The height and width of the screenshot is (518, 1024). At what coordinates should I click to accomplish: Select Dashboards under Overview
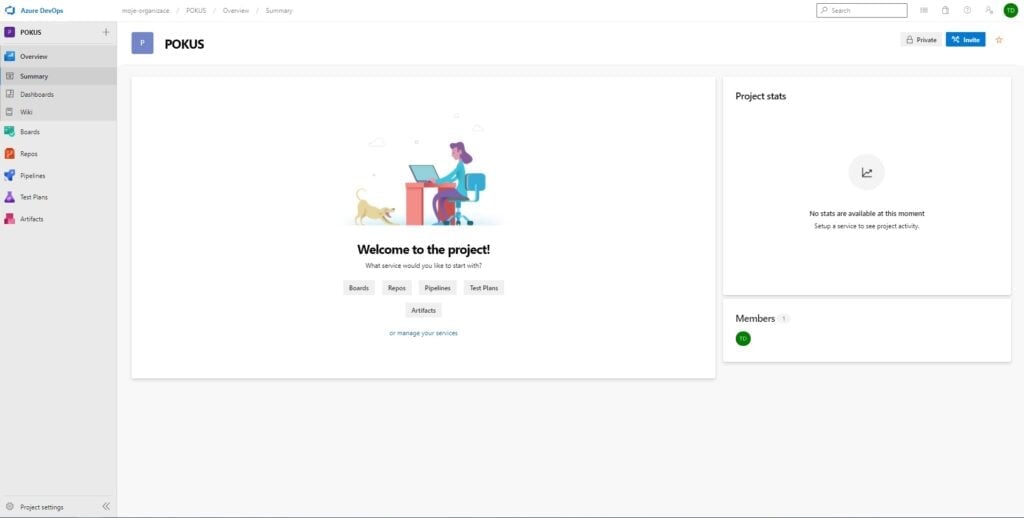click(x=37, y=94)
